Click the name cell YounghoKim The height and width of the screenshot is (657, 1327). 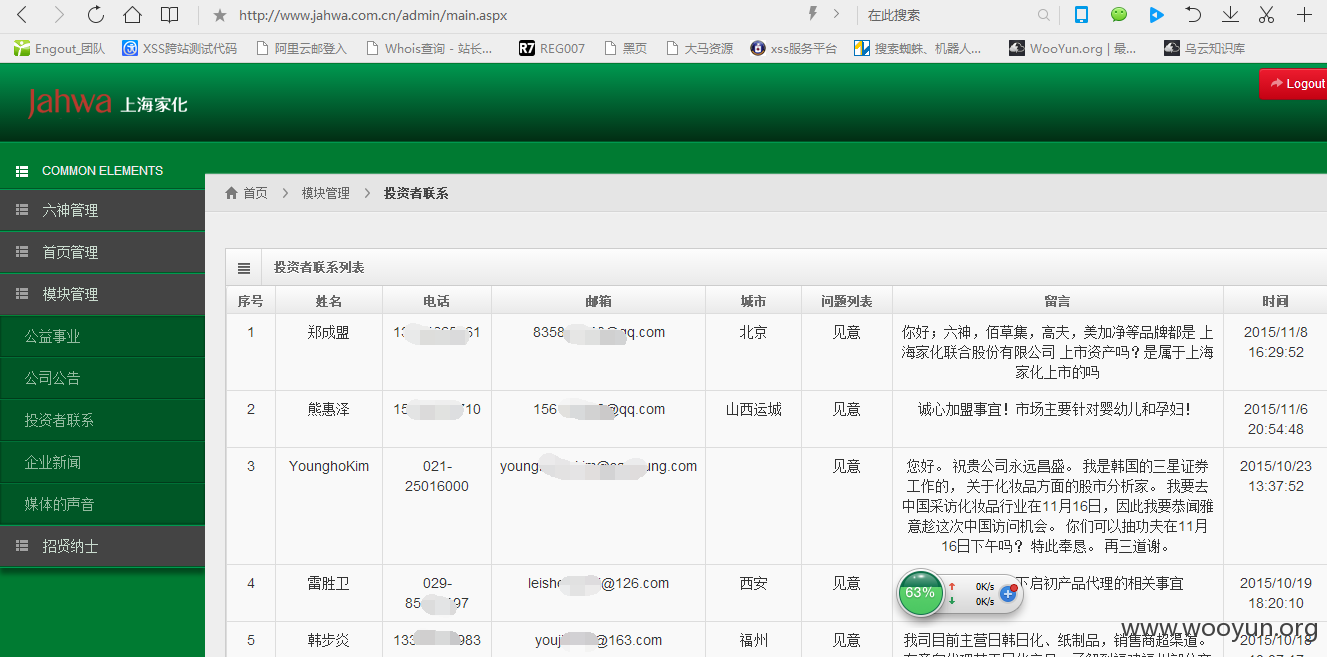[329, 466]
